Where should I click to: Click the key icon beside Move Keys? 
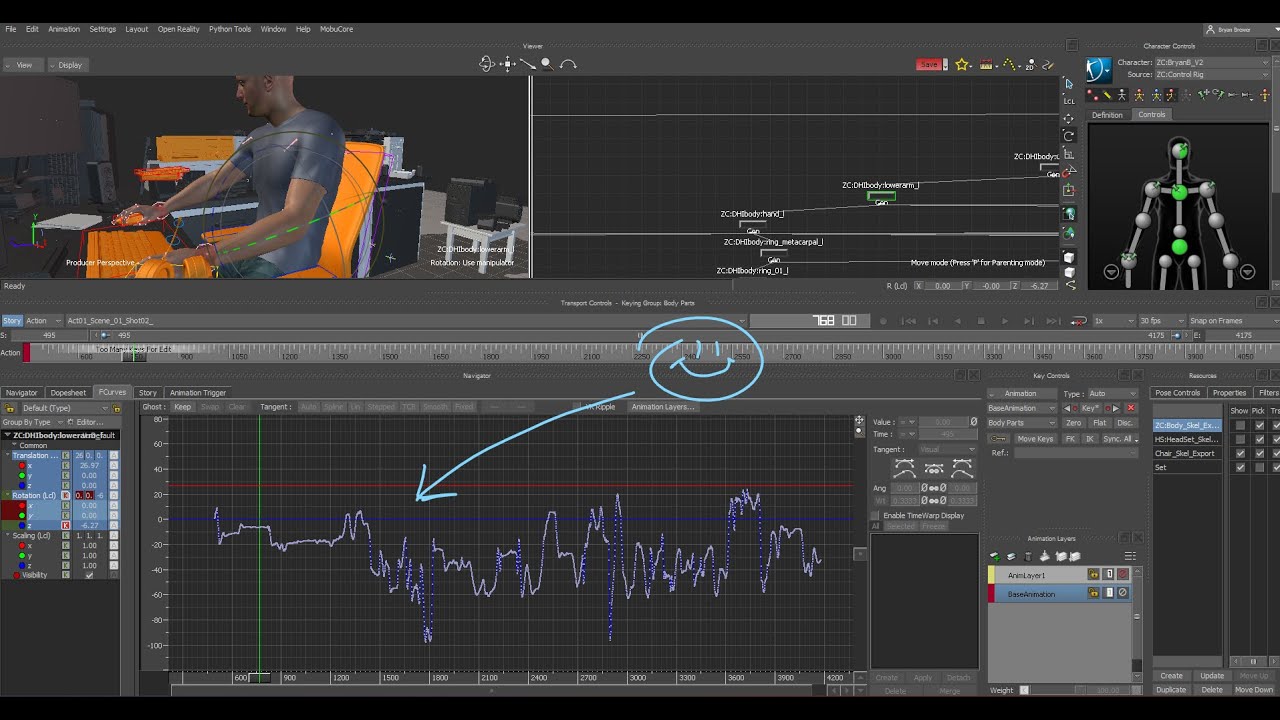coord(997,439)
